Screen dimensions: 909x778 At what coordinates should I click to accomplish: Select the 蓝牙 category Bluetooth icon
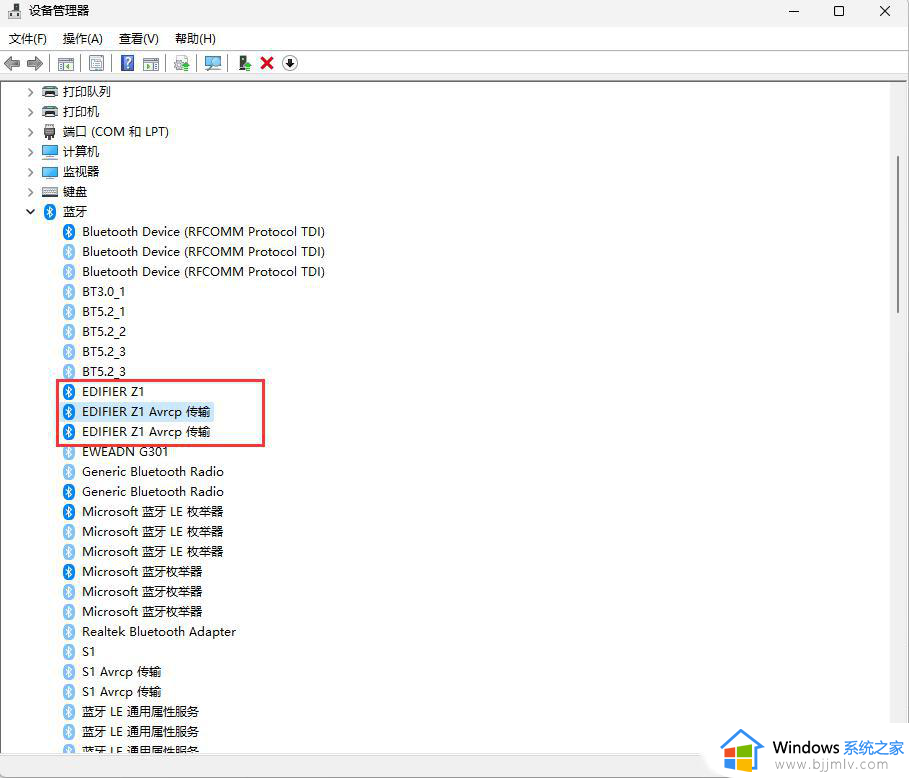point(50,212)
